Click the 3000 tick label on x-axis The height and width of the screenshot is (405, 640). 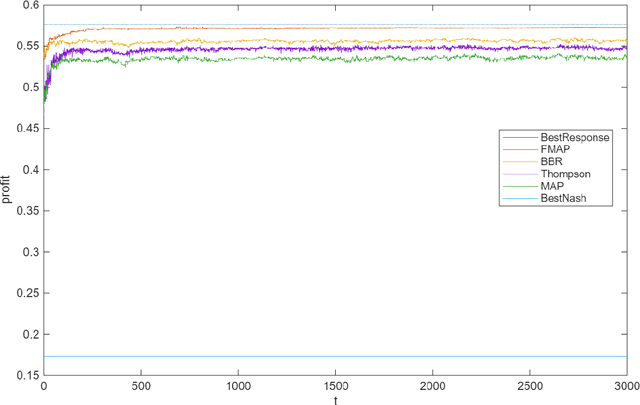[x=625, y=386]
